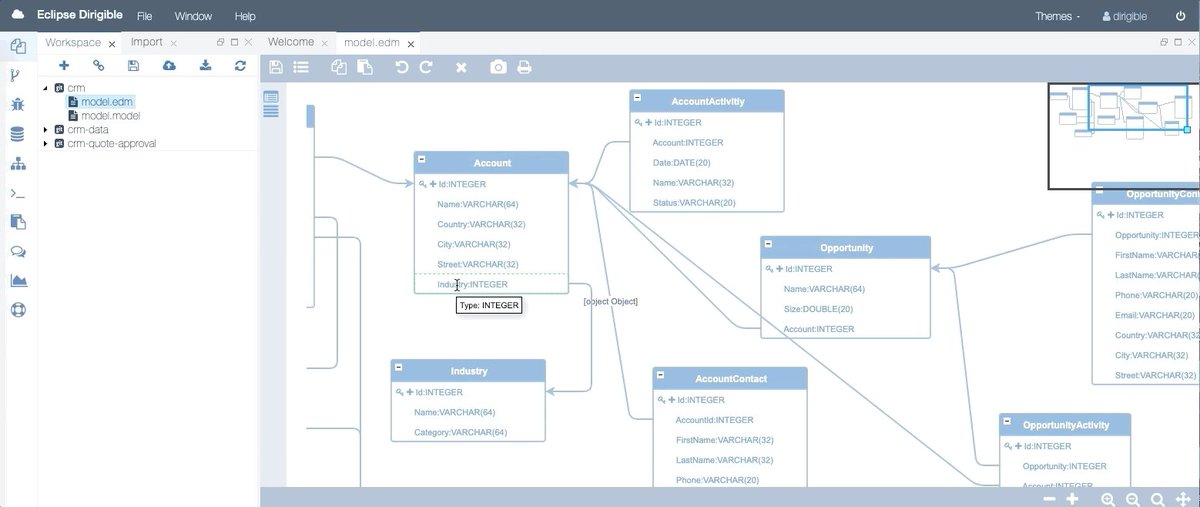Select Category:VARCHAR(64) in Industry entity
The image size is (1200, 507).
(x=461, y=433)
